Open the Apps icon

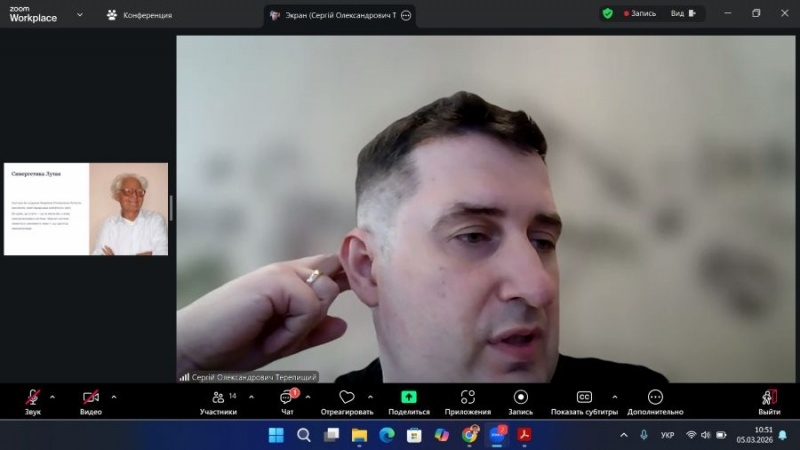(468, 397)
